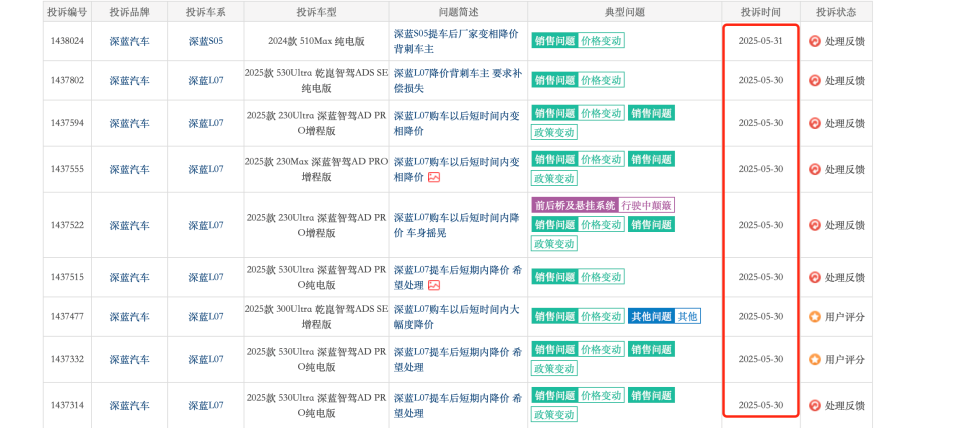Image resolution: width=960 pixels, height=428 pixels.
Task: Click 深蓝L07 series link in row 1437314
Action: coord(206,405)
